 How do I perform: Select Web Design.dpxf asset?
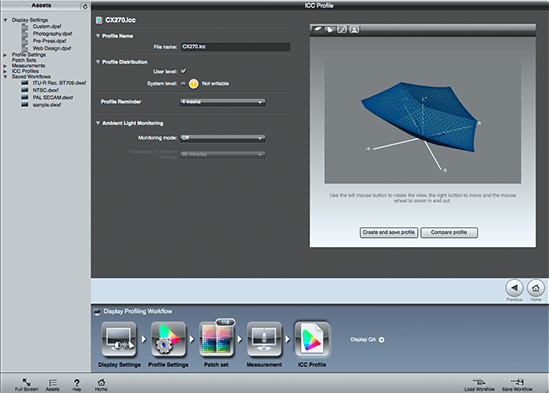[52, 48]
